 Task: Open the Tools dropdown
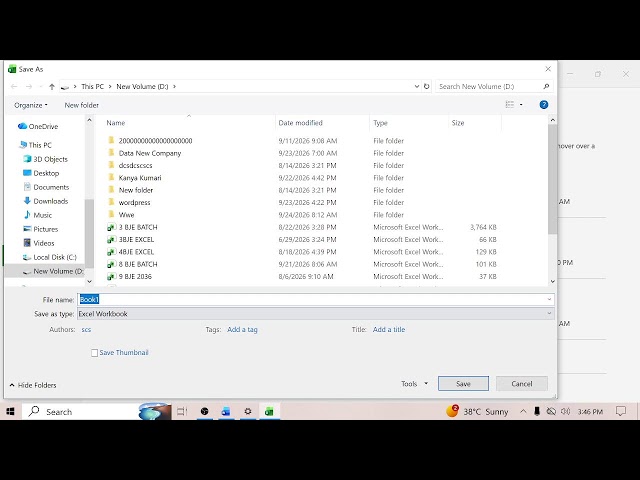414,384
